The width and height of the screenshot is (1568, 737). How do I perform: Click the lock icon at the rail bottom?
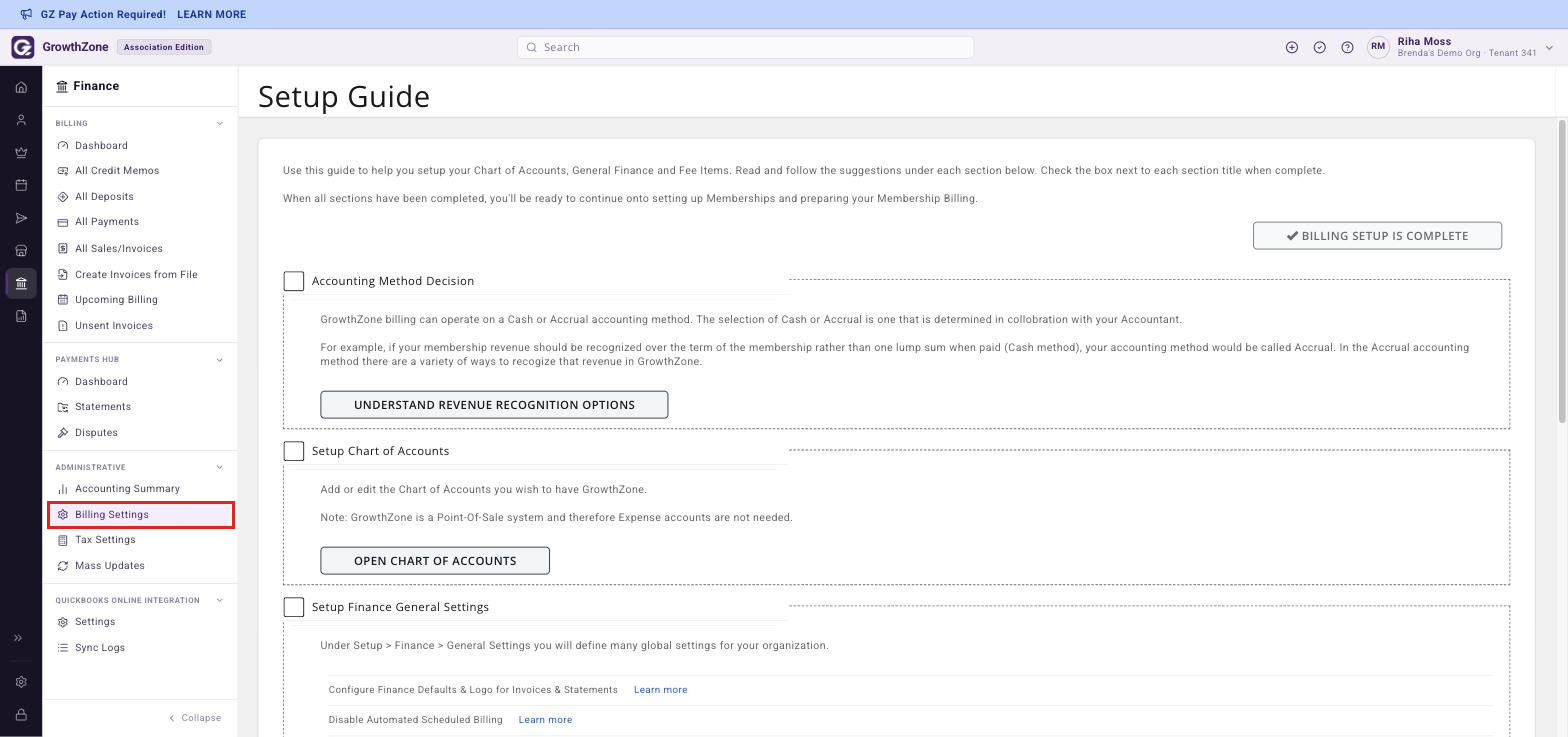[21, 715]
